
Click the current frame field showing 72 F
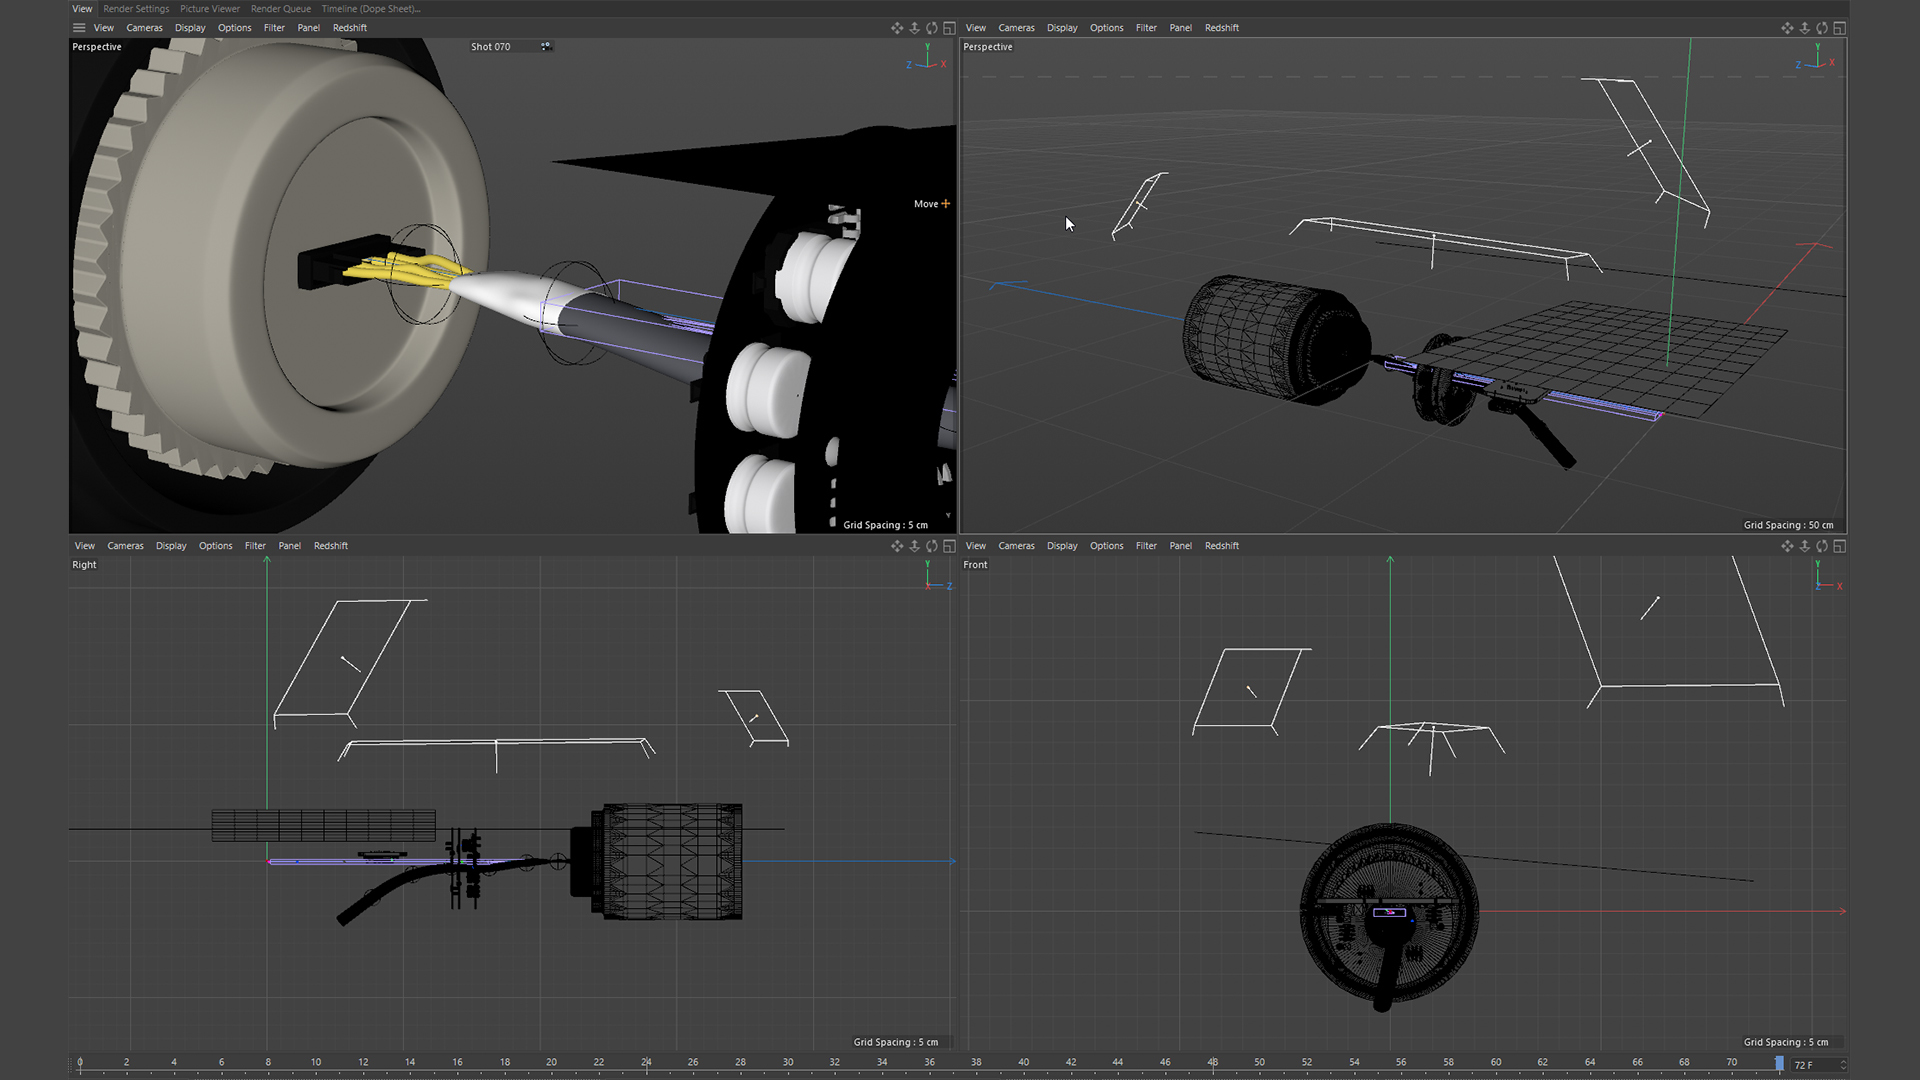(x=1812, y=1065)
